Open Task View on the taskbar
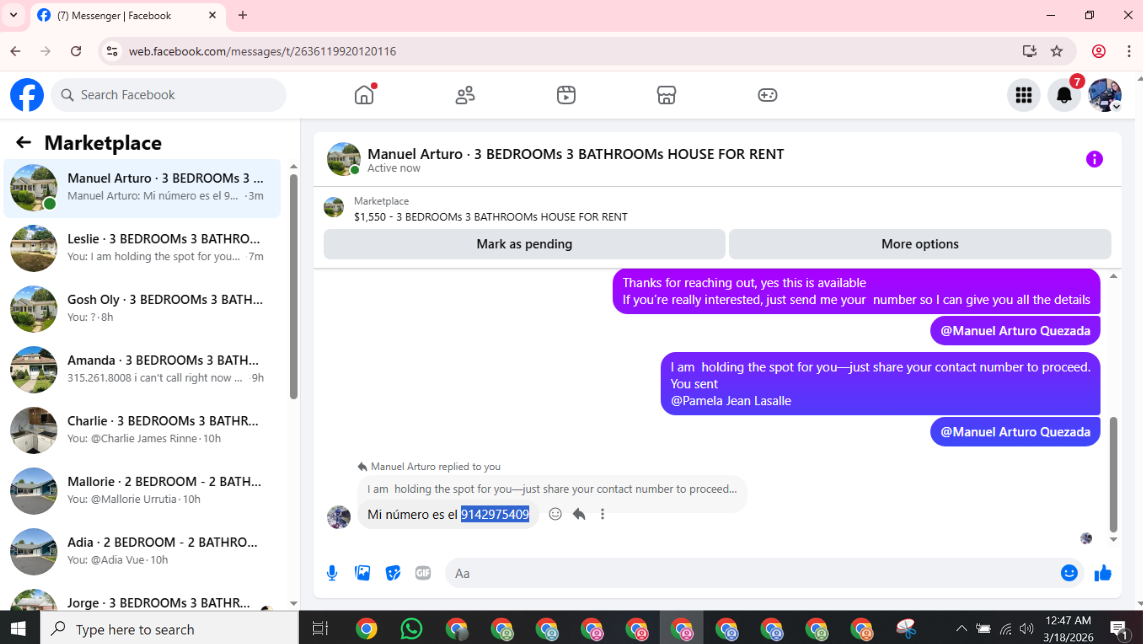 click(x=320, y=629)
